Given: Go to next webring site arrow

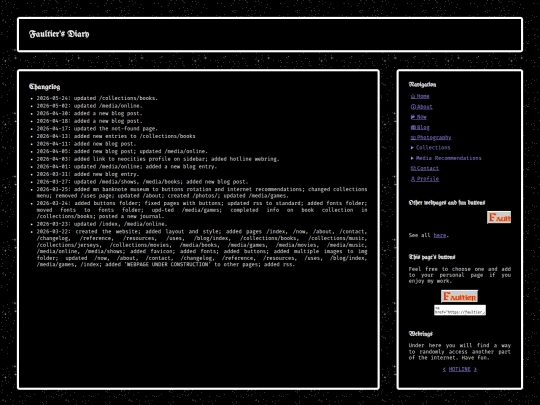Looking at the screenshot, I should pos(475,369).
